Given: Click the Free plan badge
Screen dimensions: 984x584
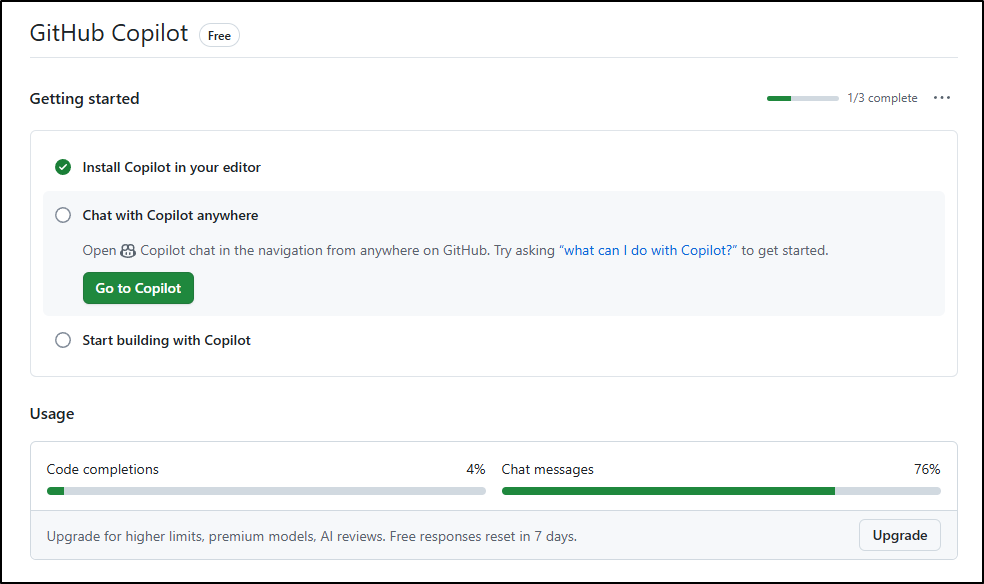Looking at the screenshot, I should (219, 36).
